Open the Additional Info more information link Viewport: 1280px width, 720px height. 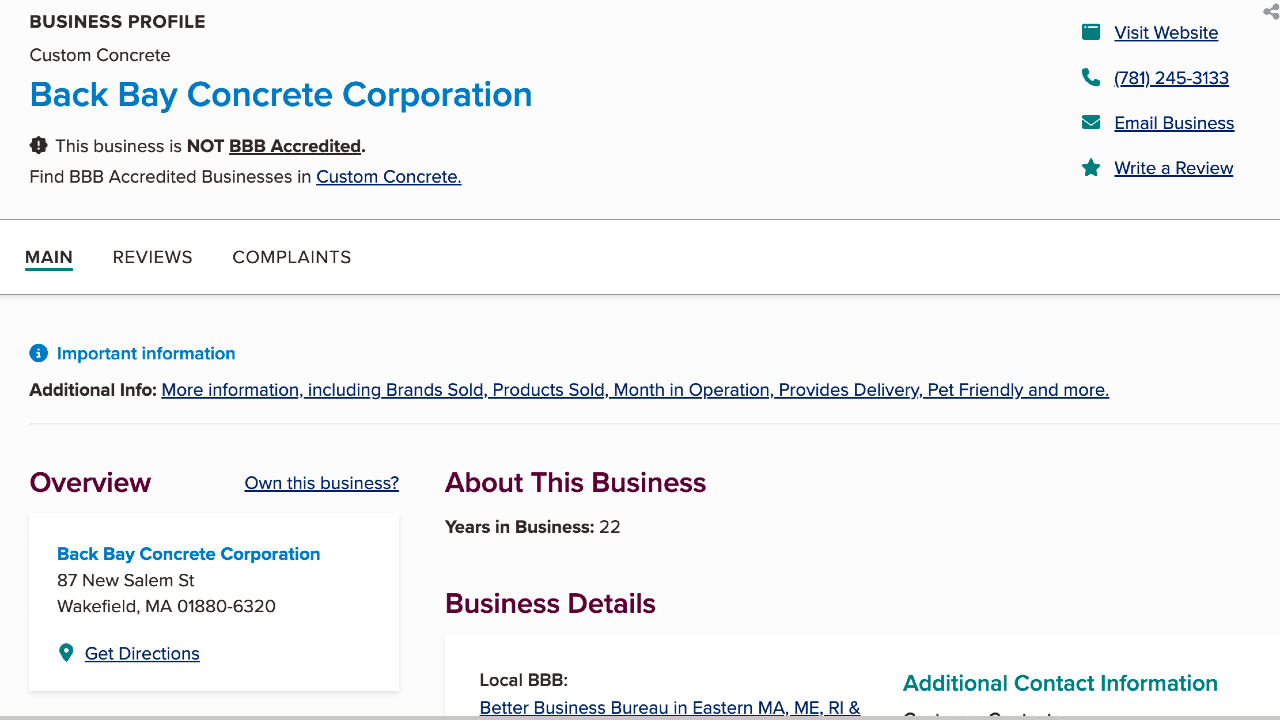tap(635, 389)
